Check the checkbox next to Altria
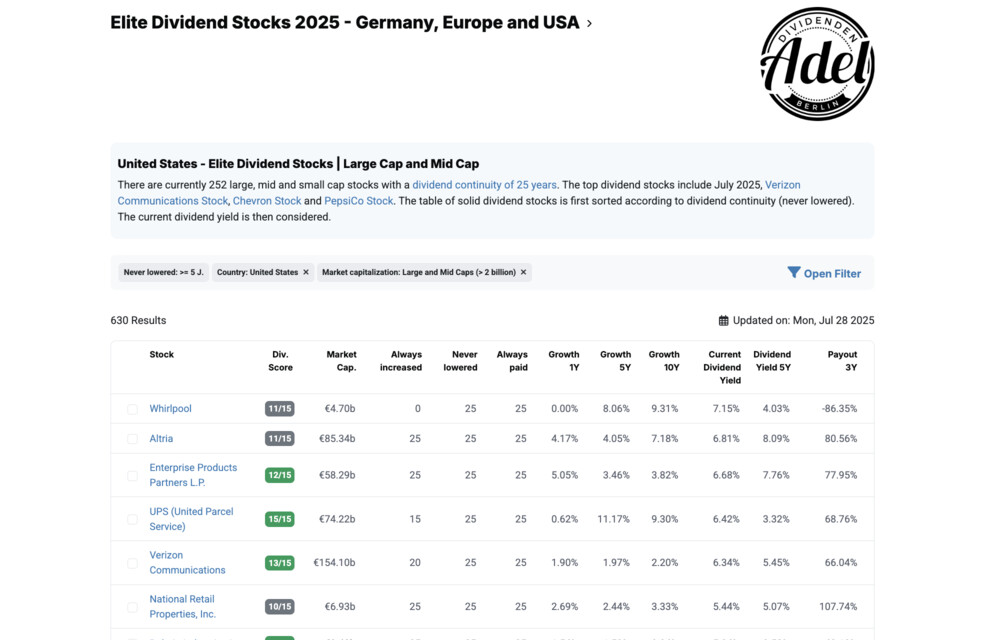Image resolution: width=988 pixels, height=640 pixels. coord(132,438)
